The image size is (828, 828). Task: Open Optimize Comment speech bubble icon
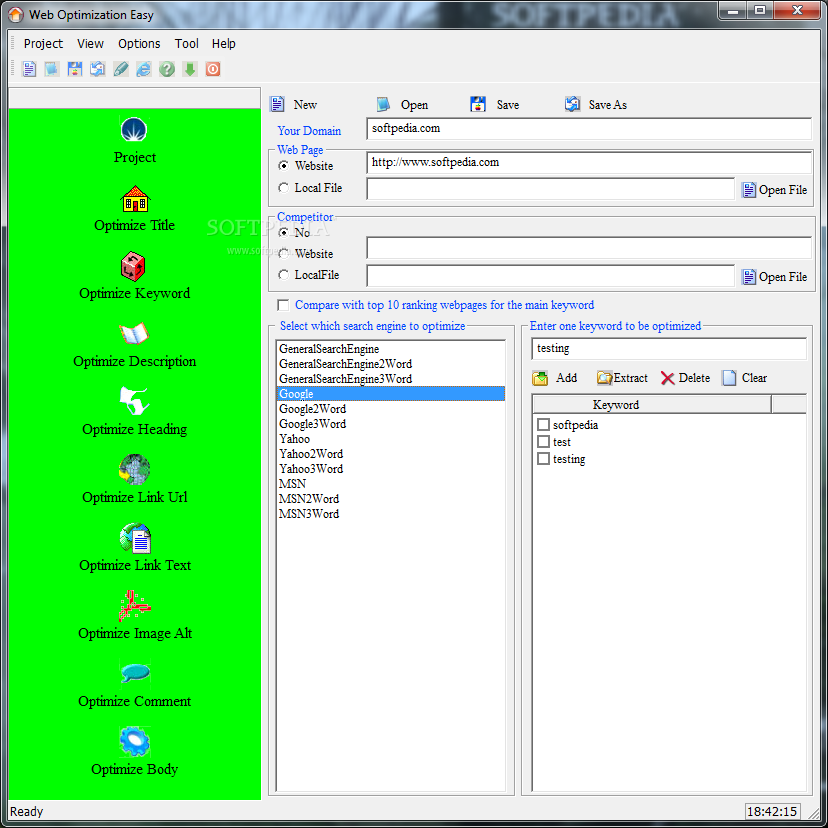[135, 673]
